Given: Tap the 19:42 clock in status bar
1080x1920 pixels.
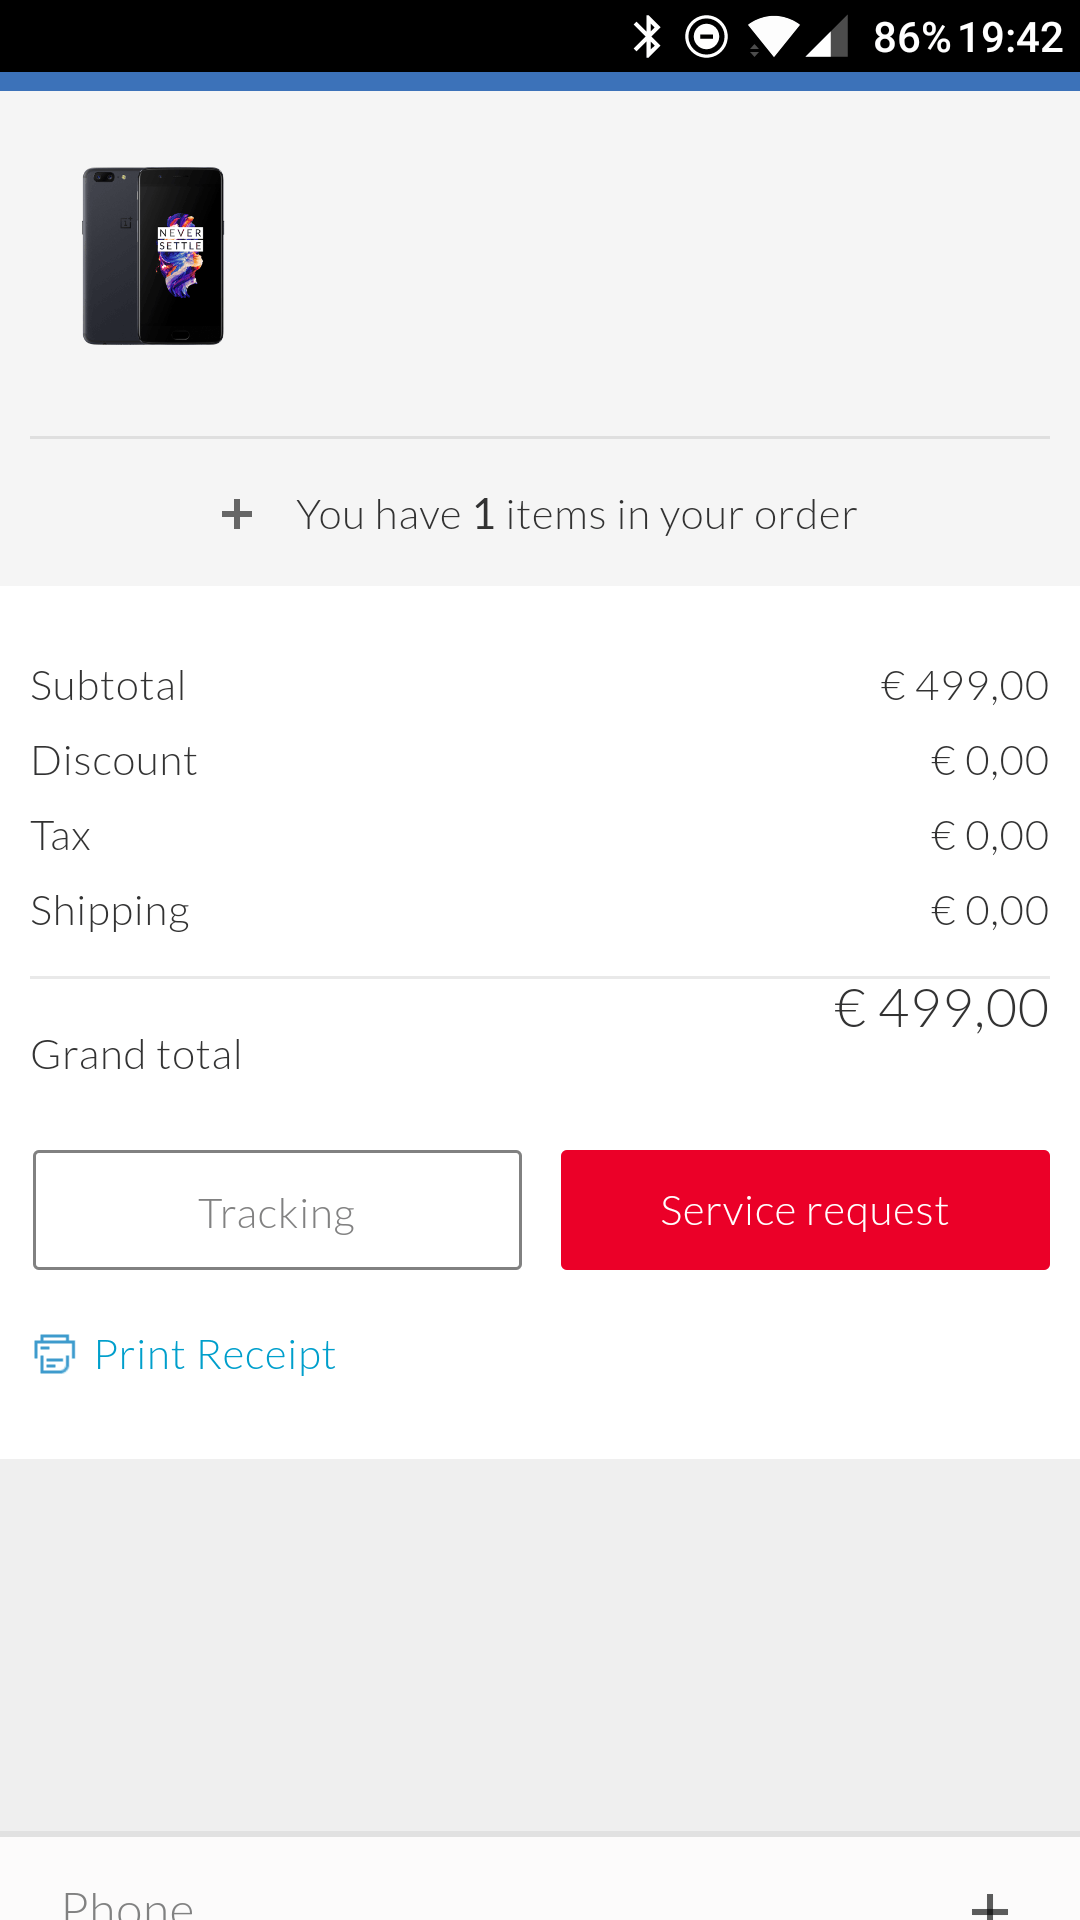Looking at the screenshot, I should (1010, 37).
